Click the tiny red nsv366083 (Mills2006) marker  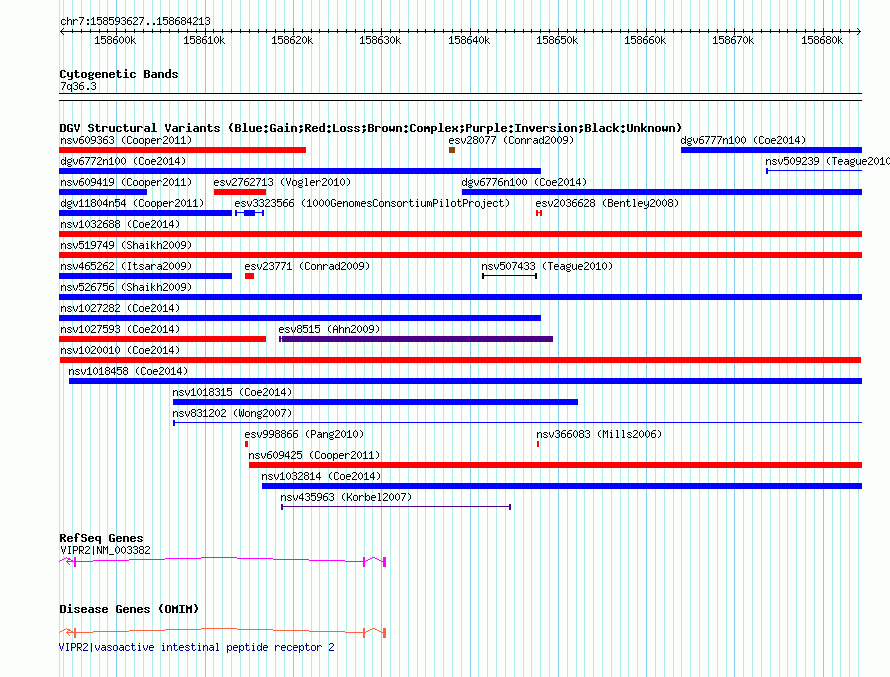[538, 444]
